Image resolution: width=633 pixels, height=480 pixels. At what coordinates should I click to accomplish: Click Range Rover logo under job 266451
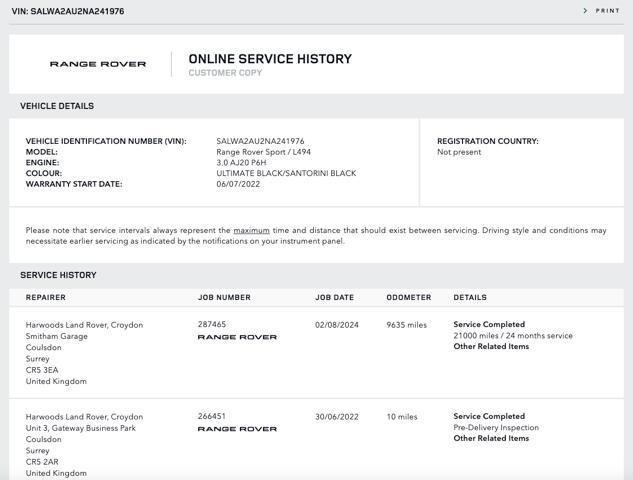(237, 429)
